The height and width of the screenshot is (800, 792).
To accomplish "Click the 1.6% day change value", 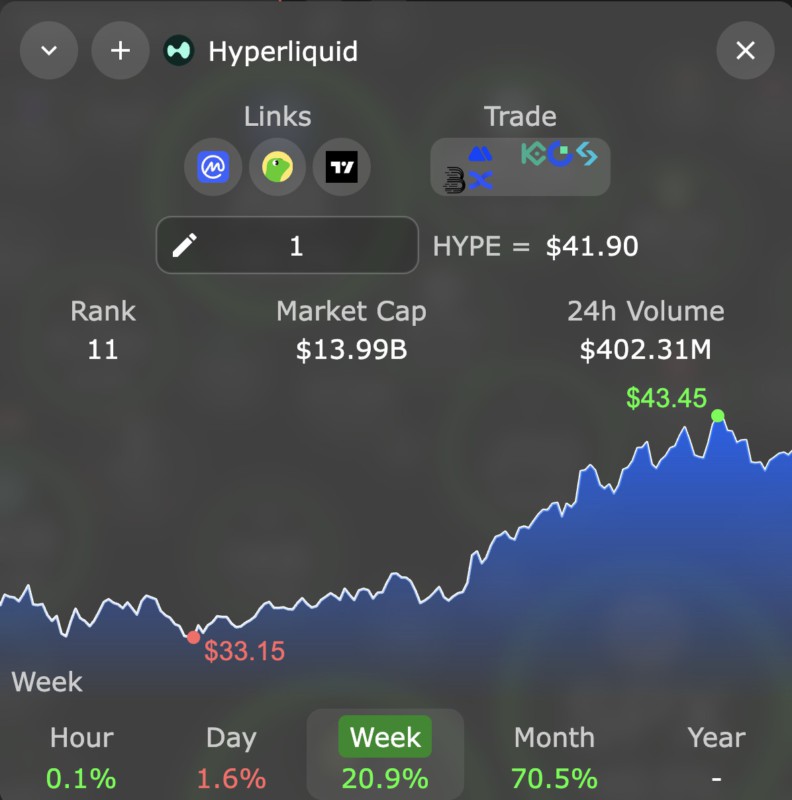I will pos(231,779).
